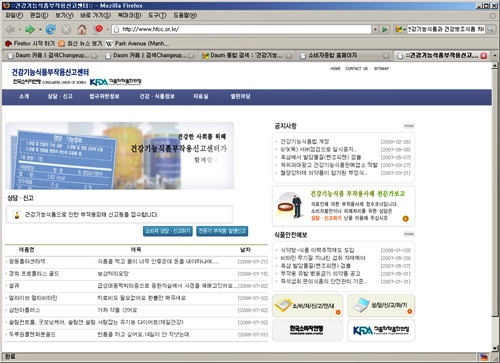Click the page icon at the left of the URL field
The height and width of the screenshot is (363, 500).
(x=116, y=29)
